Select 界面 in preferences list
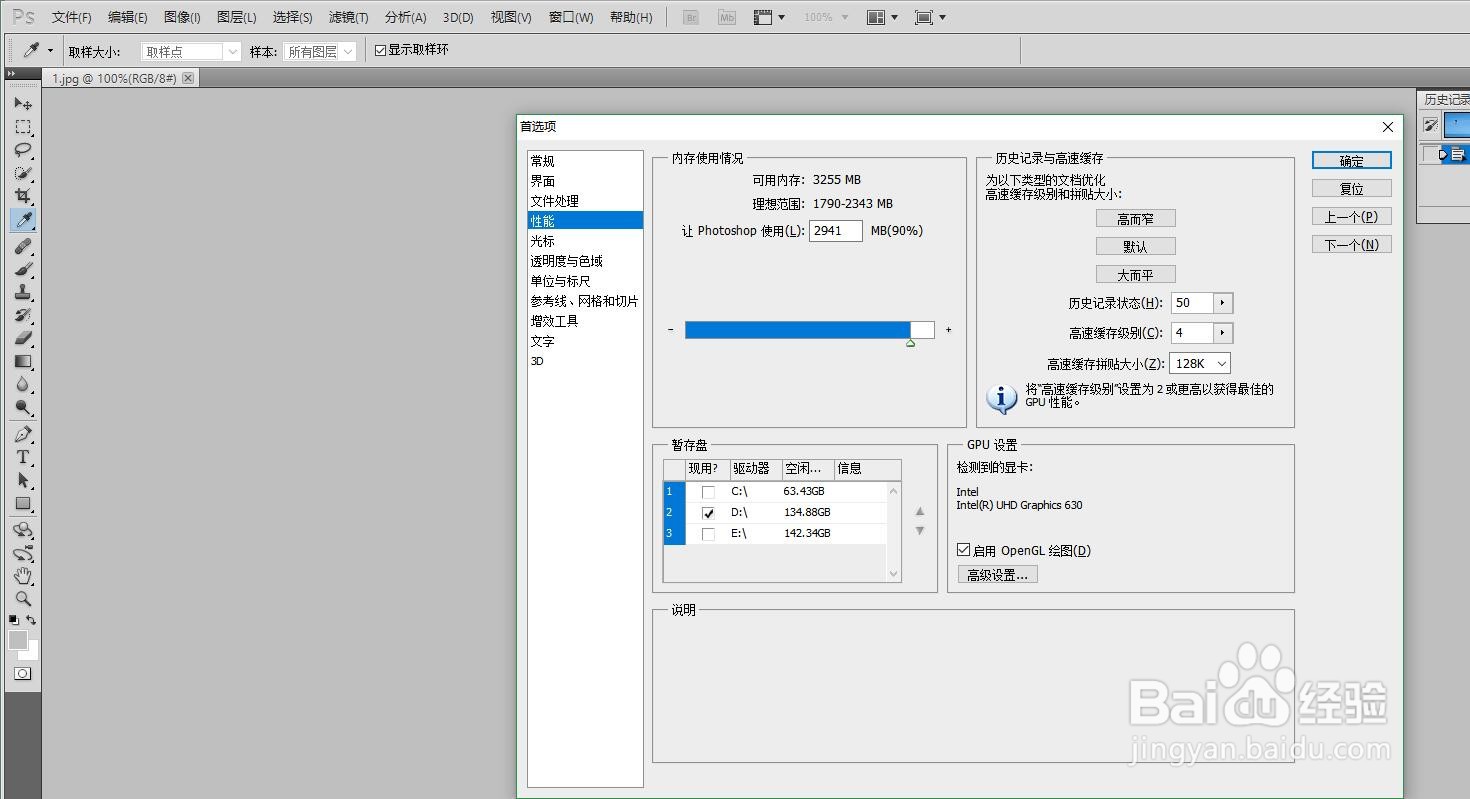This screenshot has height=799, width=1470. click(543, 181)
